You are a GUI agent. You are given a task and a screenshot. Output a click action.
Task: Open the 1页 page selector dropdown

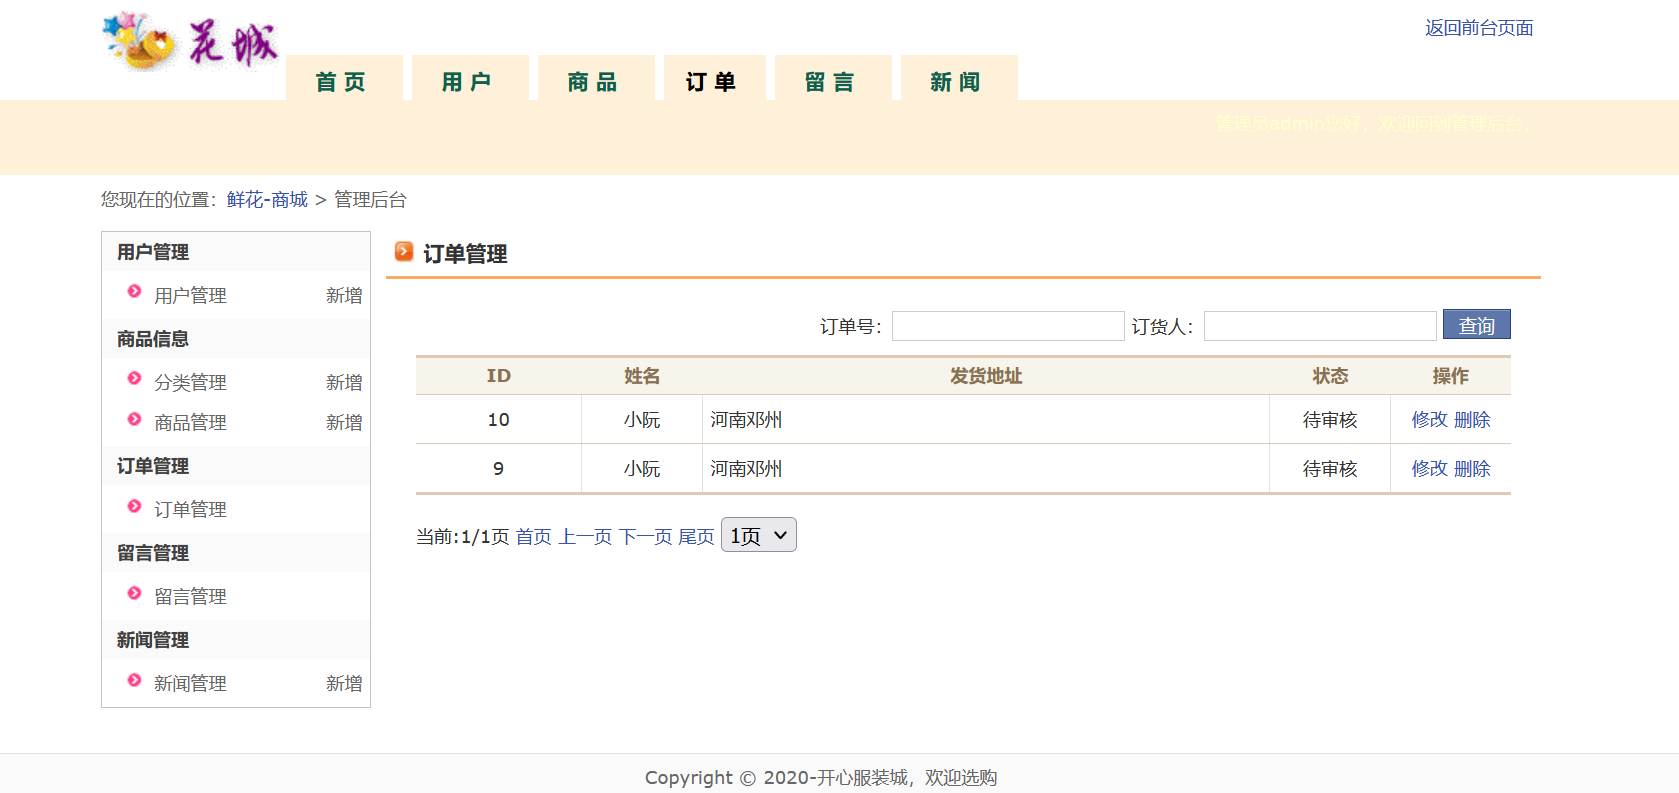759,535
